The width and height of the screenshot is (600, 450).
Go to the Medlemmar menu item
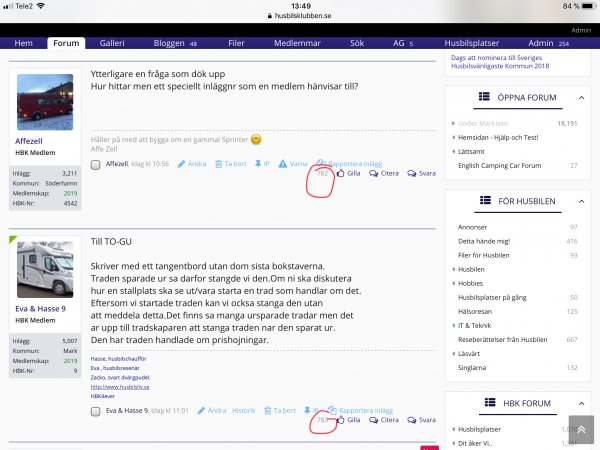[x=295, y=44]
